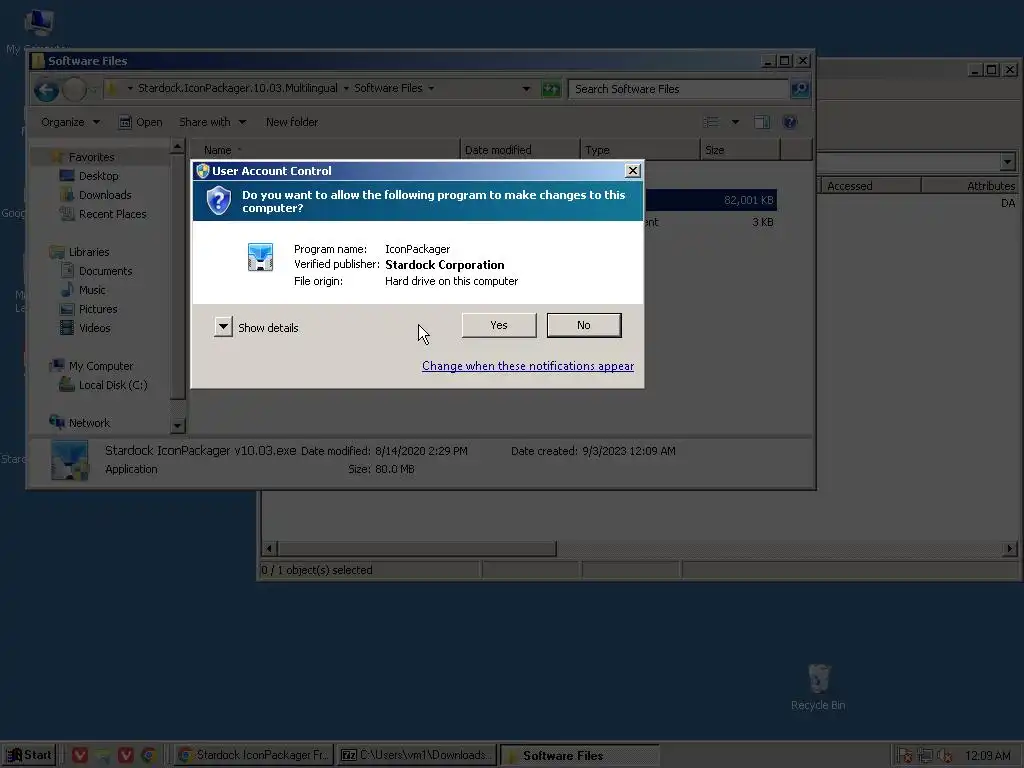
Task: Click navigation pane scroll up arrow
Action: click(x=178, y=146)
